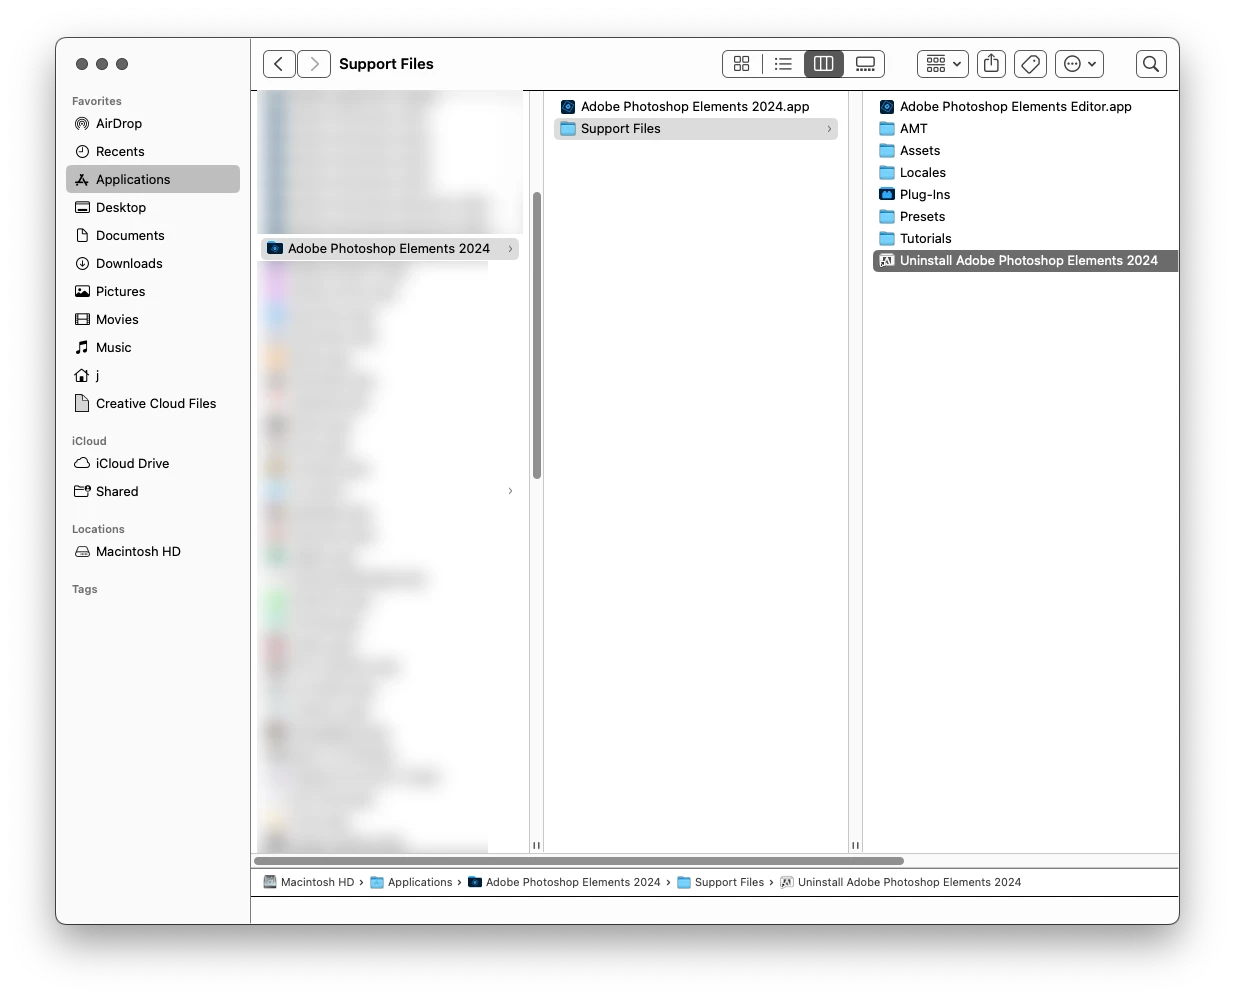Go back with the toolbar back arrow
1235x998 pixels.
(279, 64)
